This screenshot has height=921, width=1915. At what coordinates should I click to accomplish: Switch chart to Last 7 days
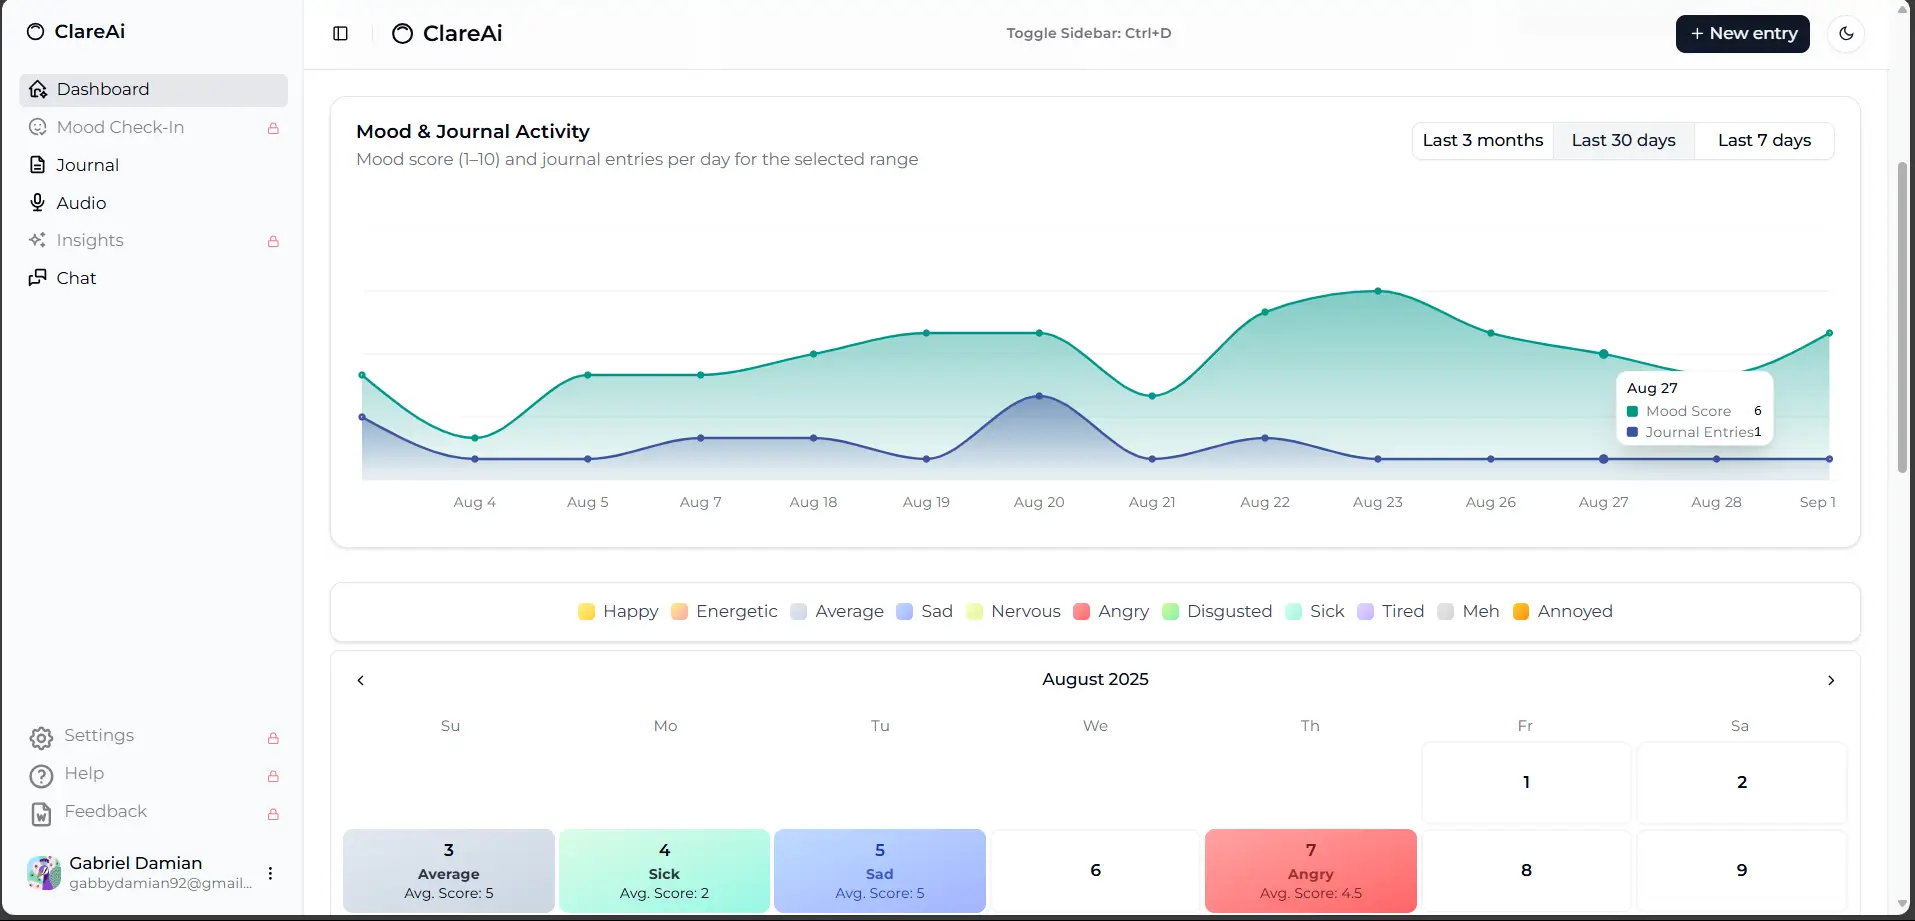[x=1764, y=140]
